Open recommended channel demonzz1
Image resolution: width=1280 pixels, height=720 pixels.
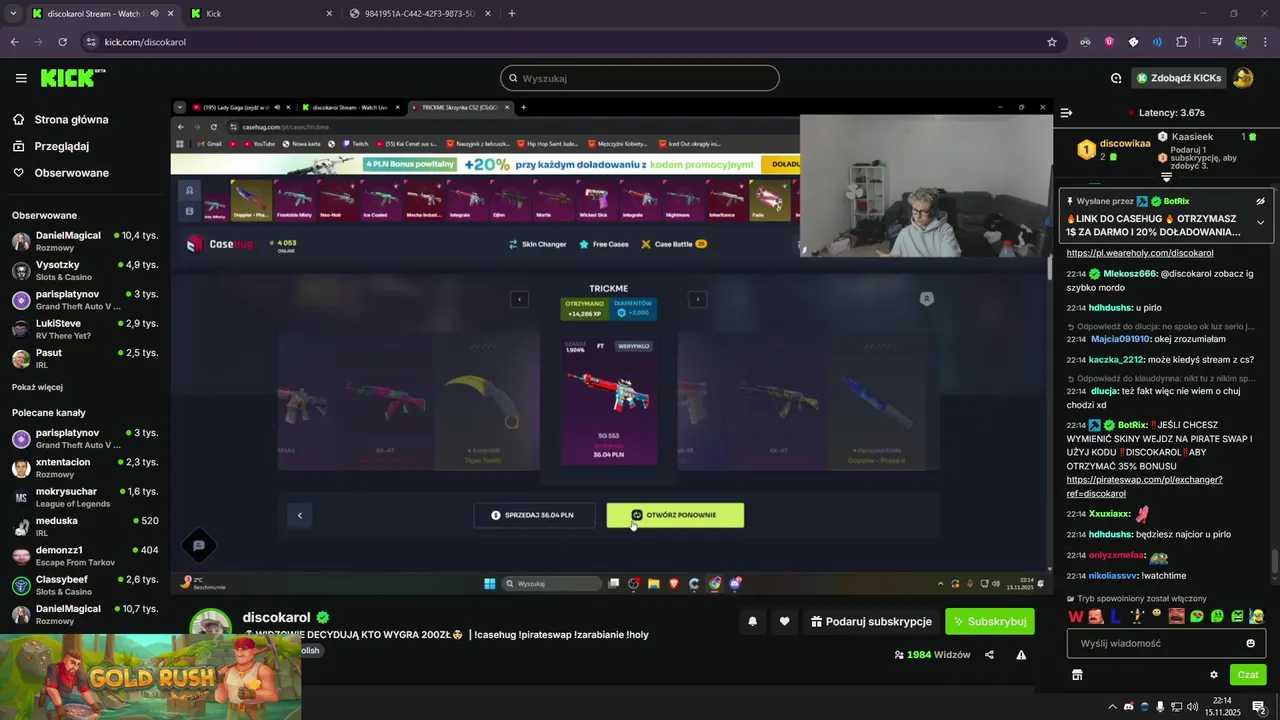click(85, 556)
